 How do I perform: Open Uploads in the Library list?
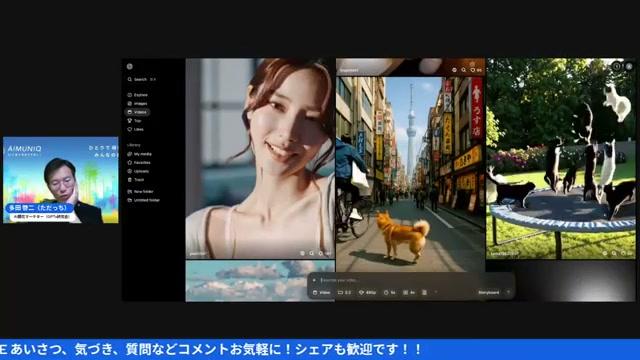coord(138,171)
